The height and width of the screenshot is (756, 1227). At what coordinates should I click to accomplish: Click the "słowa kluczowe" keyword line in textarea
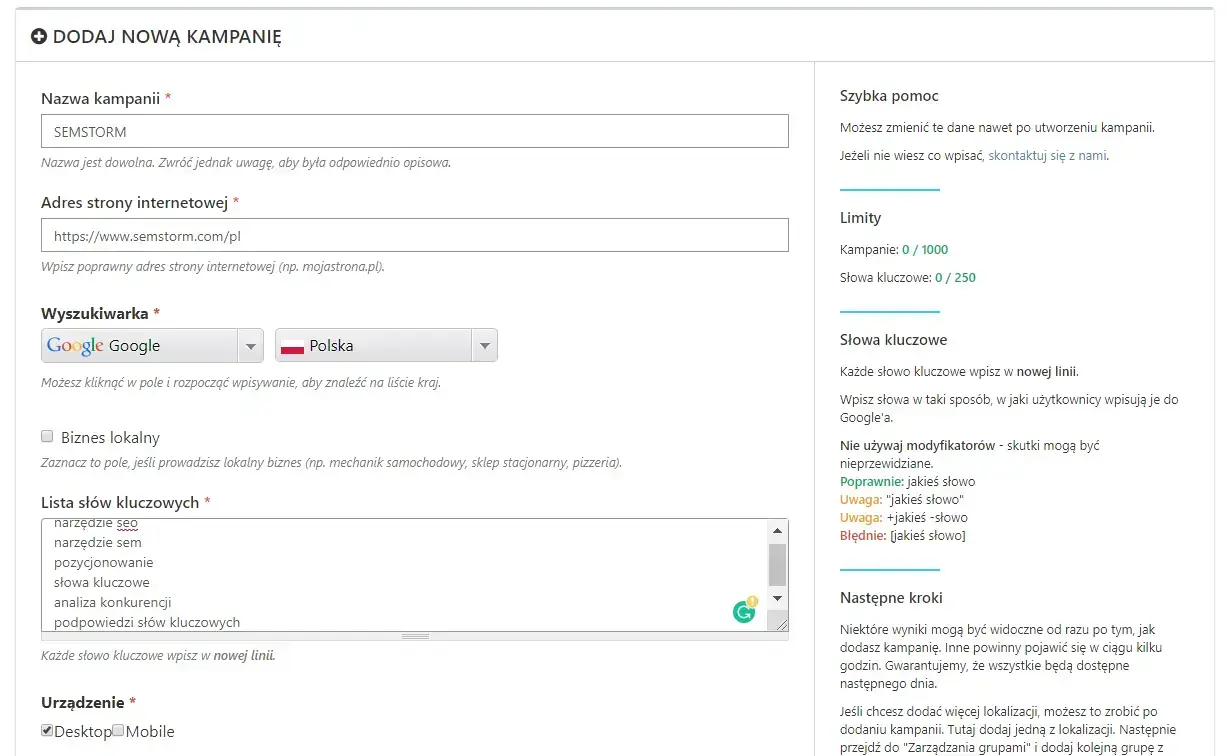[x=102, y=582]
